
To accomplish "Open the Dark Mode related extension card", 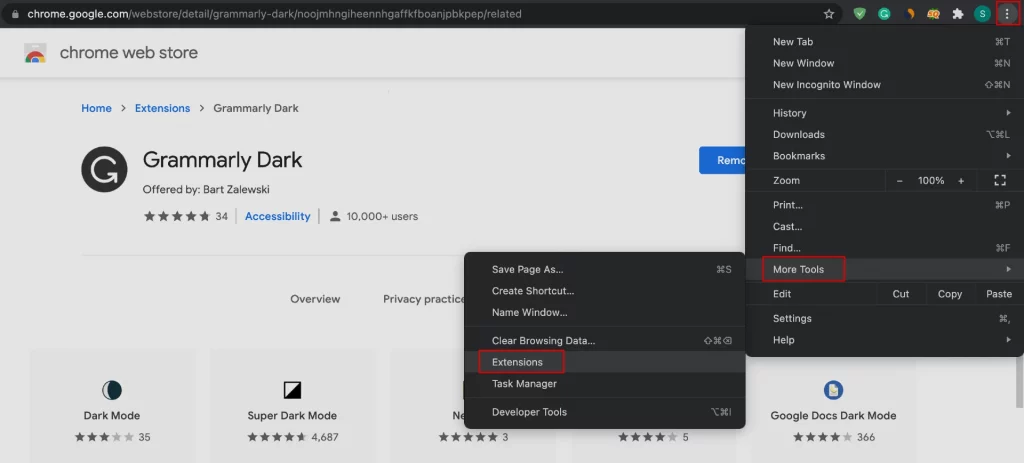I will 112,406.
